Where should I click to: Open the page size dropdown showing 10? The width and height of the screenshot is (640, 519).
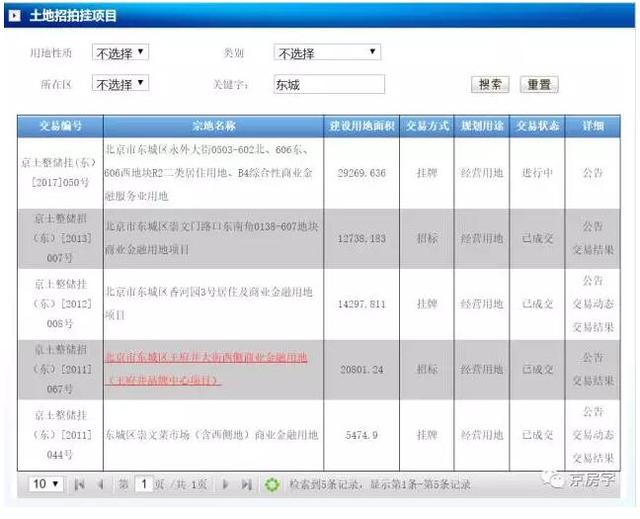coord(46,484)
